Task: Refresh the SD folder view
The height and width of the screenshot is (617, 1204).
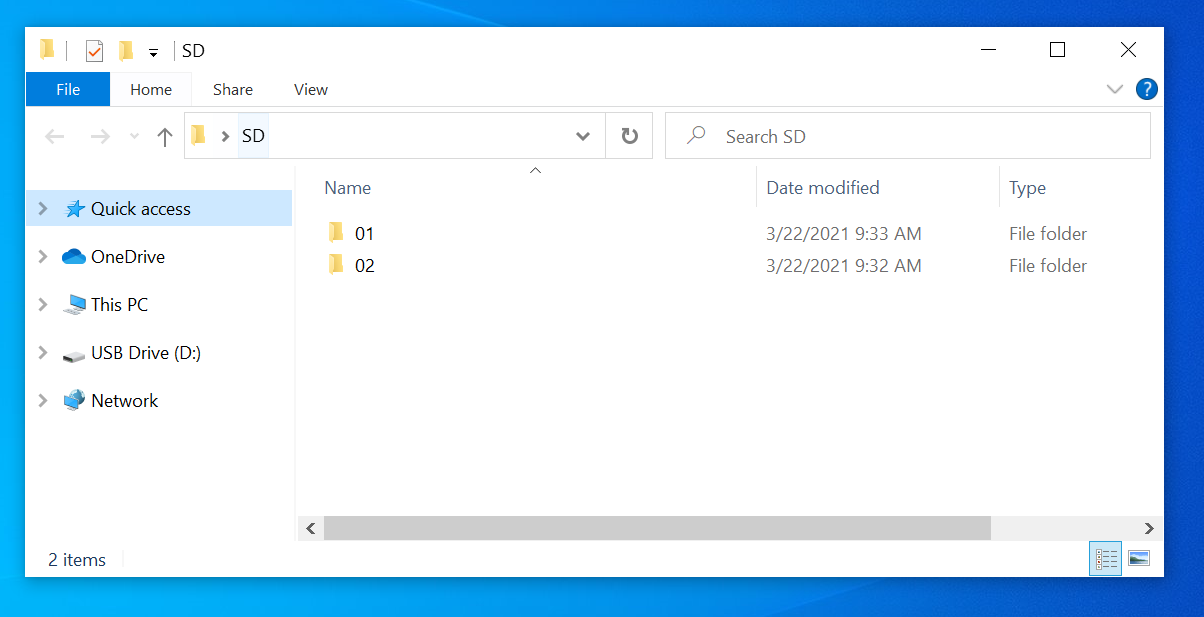Action: pos(629,136)
